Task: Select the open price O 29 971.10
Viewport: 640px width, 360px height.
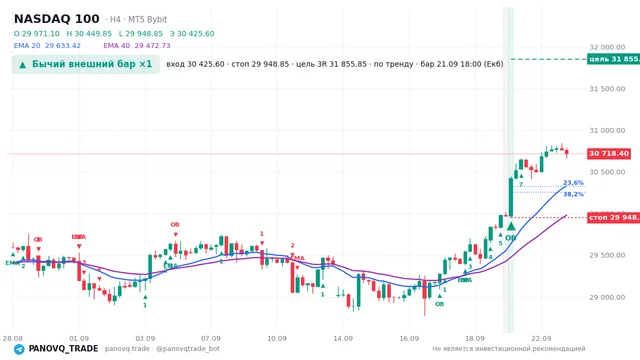Action: pyautogui.click(x=36, y=33)
